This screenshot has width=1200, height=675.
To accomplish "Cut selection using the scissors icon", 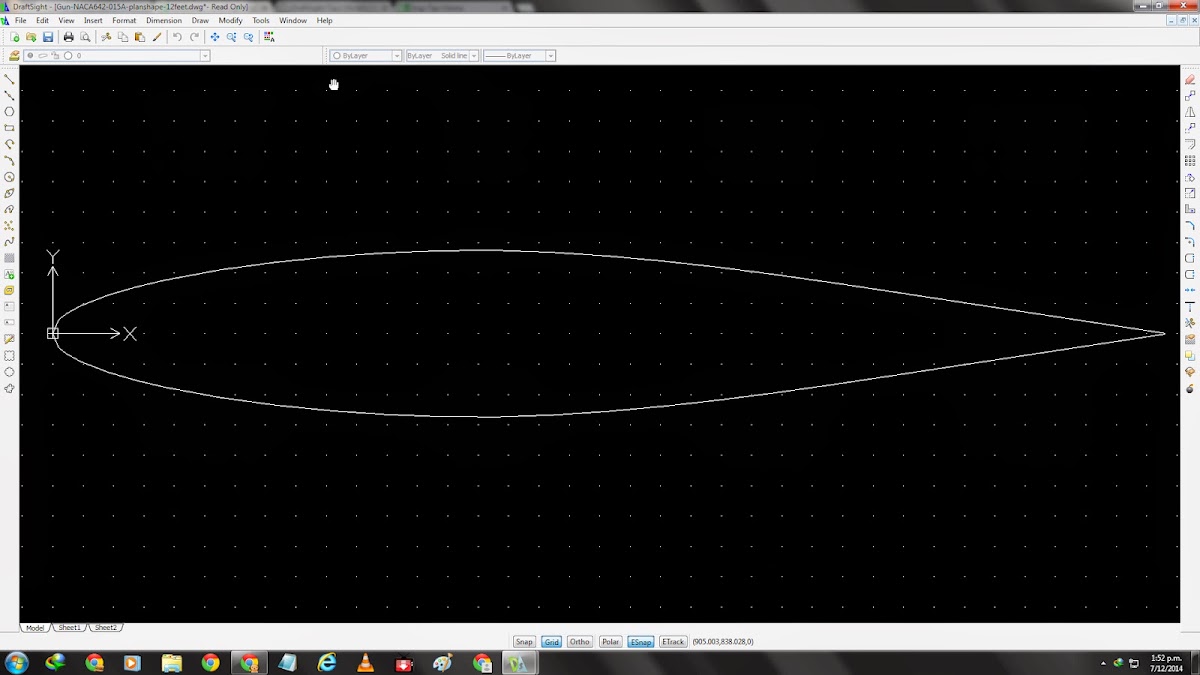I will click(x=106, y=37).
